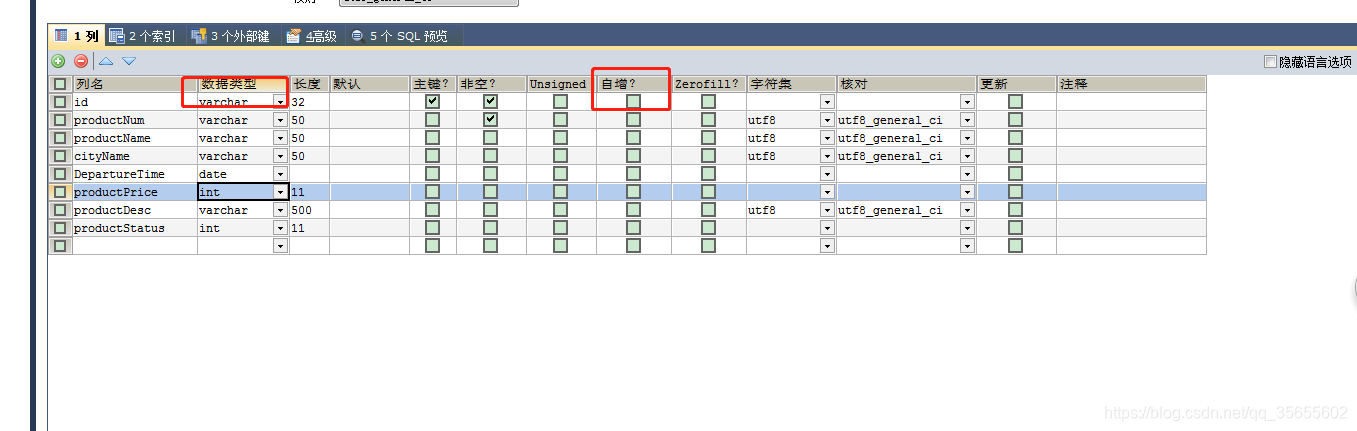Image resolution: width=1357 pixels, height=431 pixels.
Task: Uncheck the 主键 checkbox for id
Action: pos(432,102)
